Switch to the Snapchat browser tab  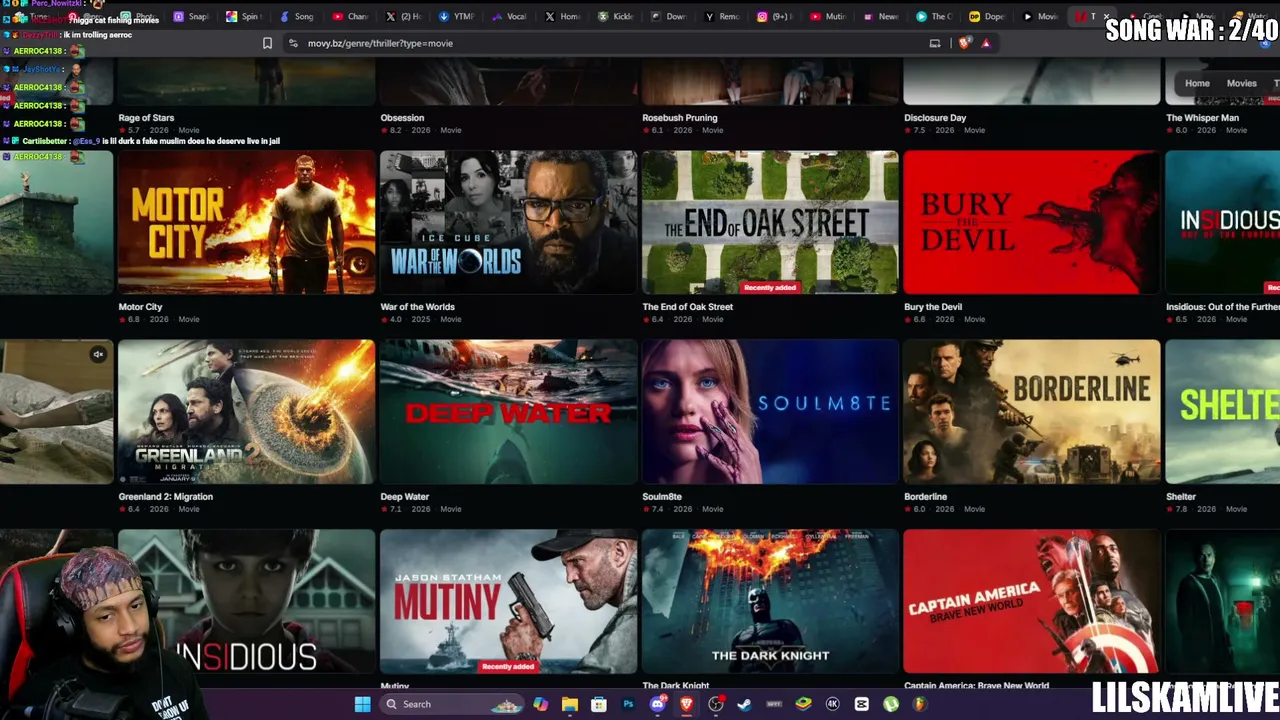point(192,16)
